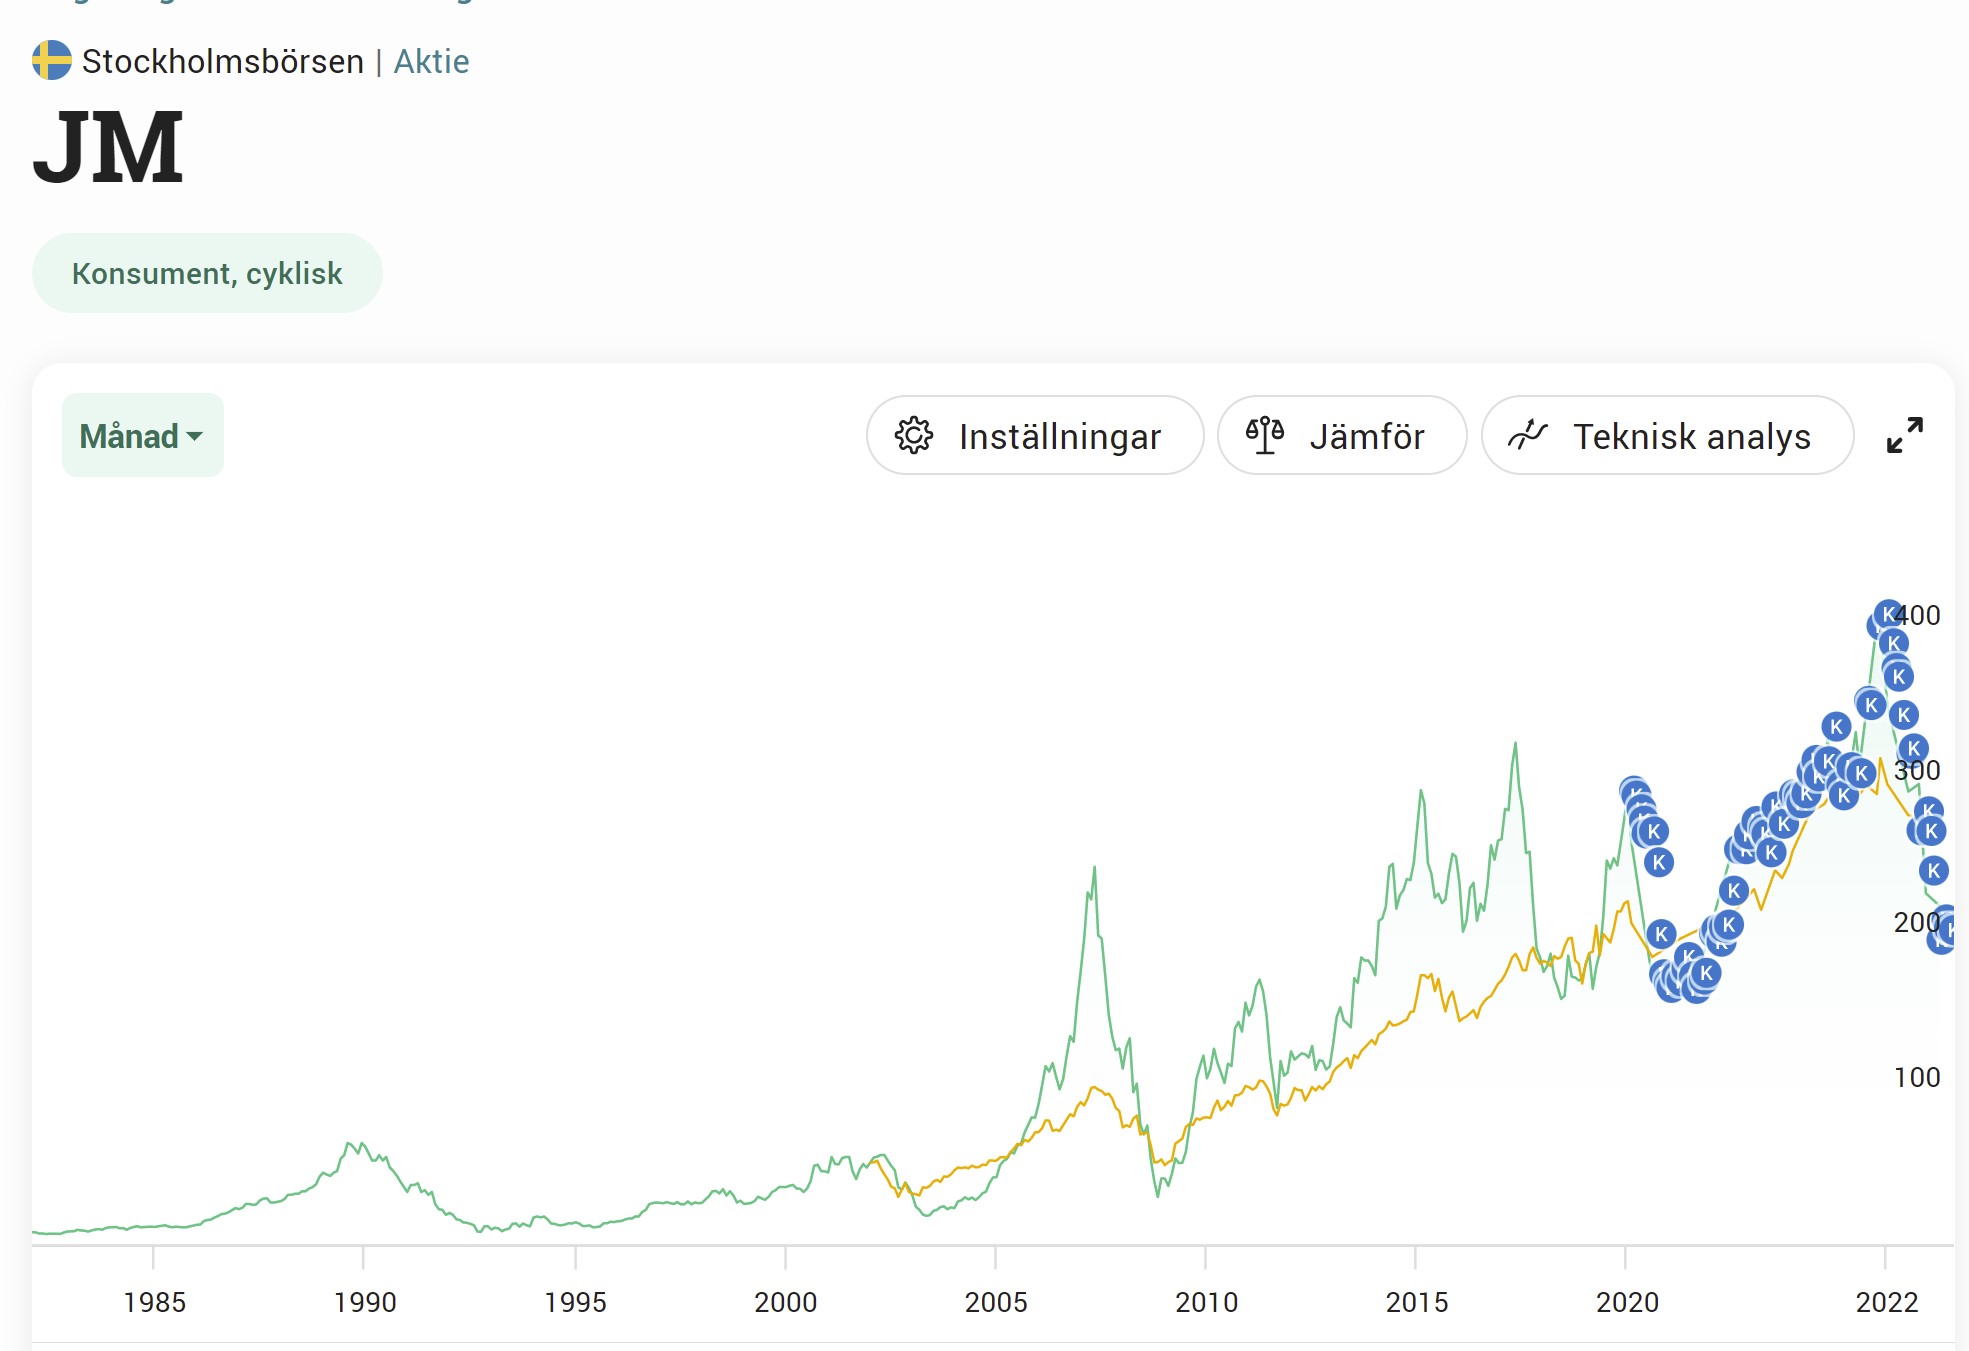Expand the chart to fullscreen

1904,436
